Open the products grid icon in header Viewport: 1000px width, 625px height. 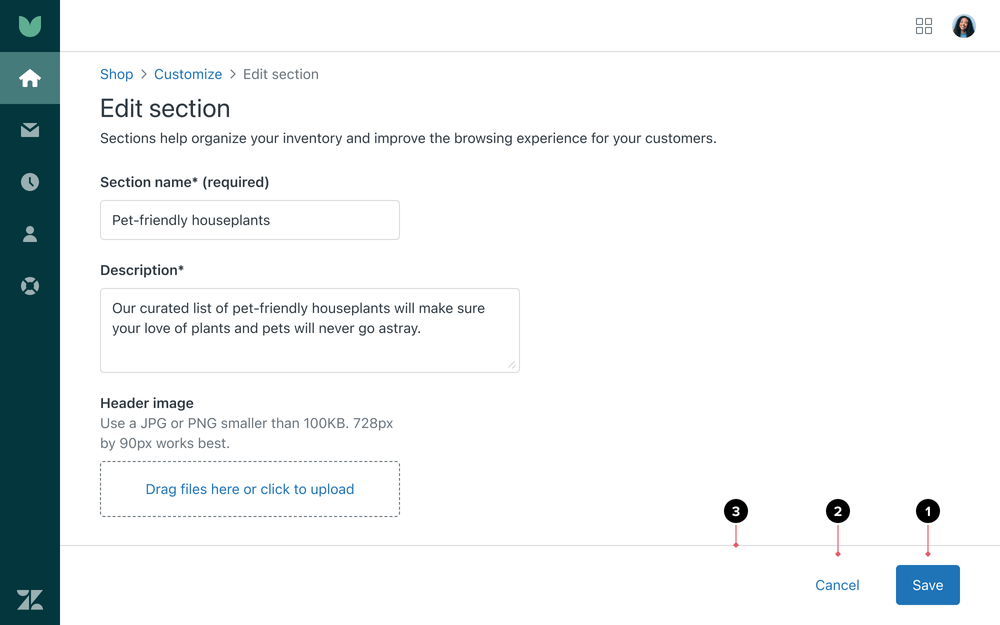click(924, 26)
